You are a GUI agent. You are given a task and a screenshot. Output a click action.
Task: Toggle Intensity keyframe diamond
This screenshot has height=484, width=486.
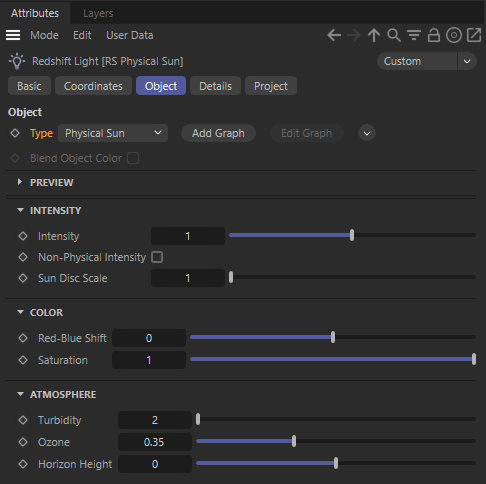pos(23,236)
